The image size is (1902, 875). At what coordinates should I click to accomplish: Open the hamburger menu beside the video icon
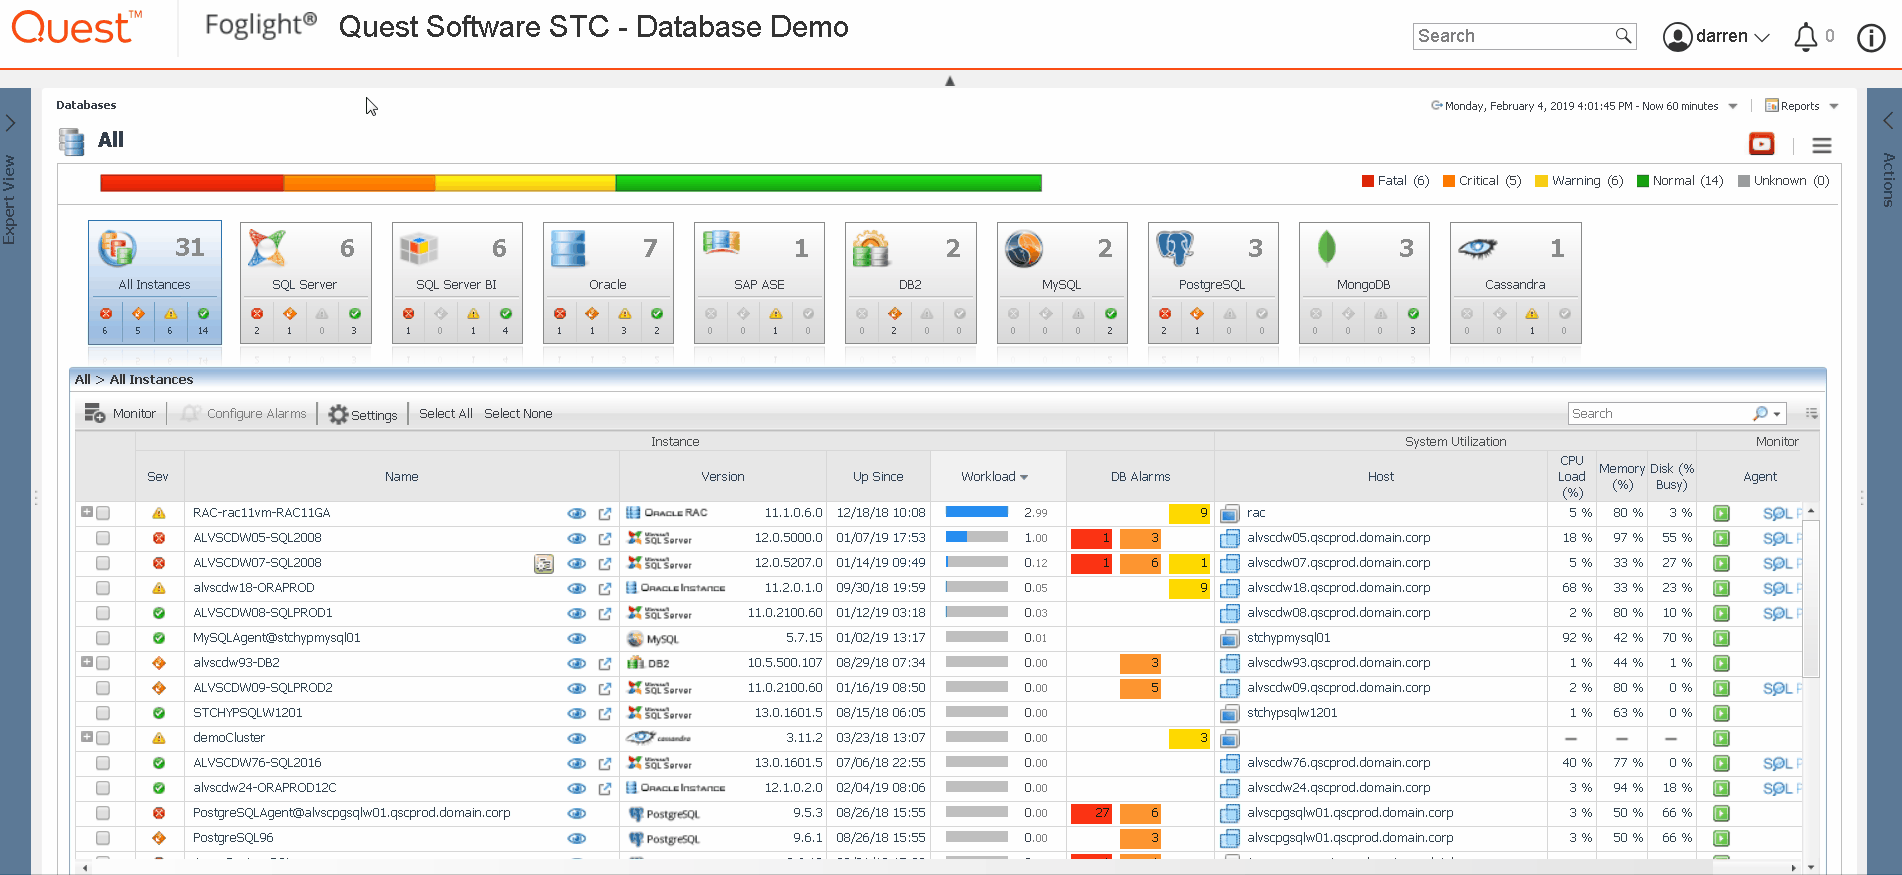pos(1822,145)
